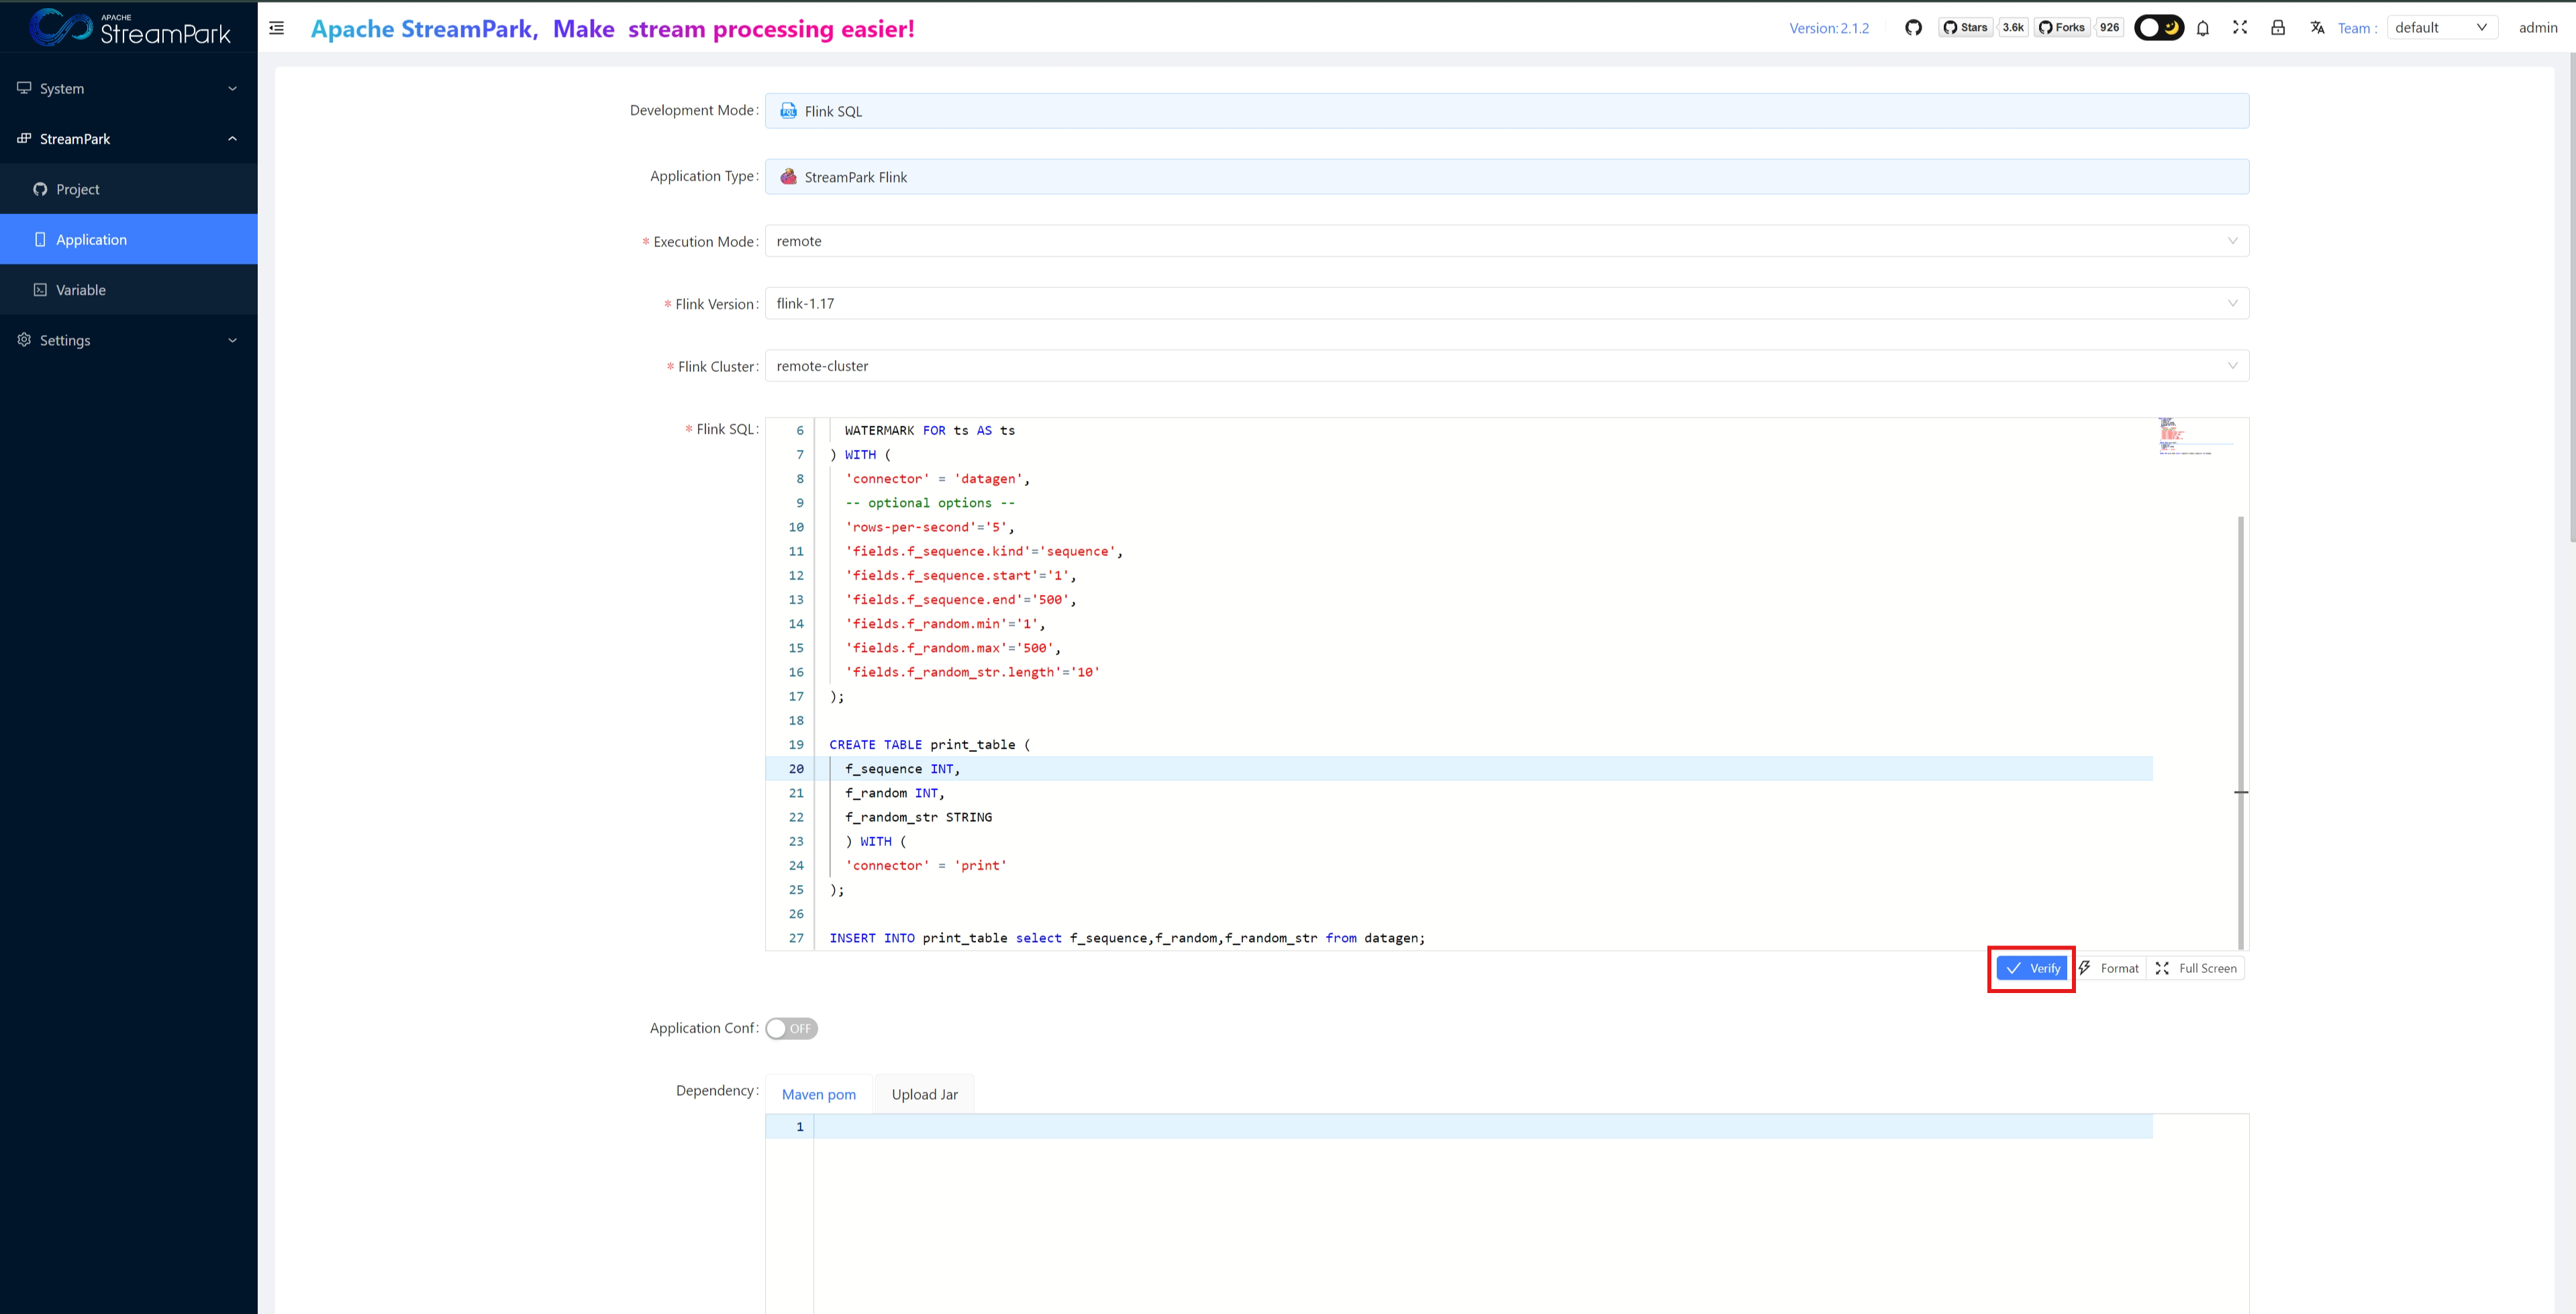Switch to the Upload Jar tab
Screen dimensions: 2576x1314
pos(924,1094)
